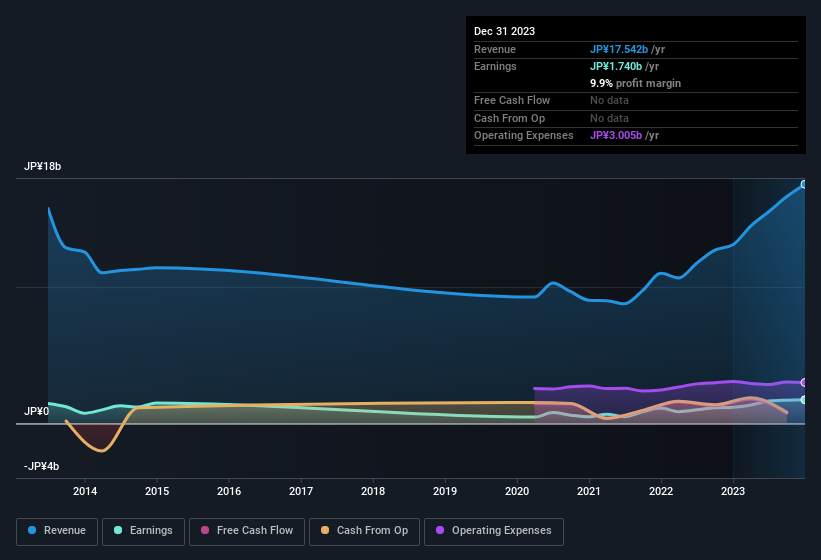Image resolution: width=821 pixels, height=560 pixels.
Task: Click the 2019 x-axis label
Action: [445, 491]
